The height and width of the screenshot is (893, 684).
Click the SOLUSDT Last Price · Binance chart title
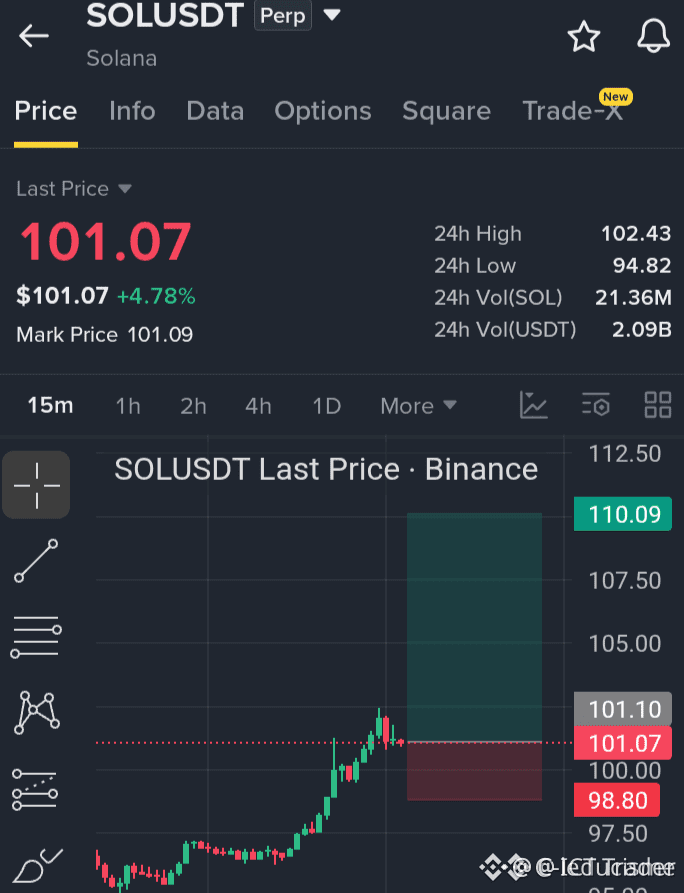tap(326, 470)
